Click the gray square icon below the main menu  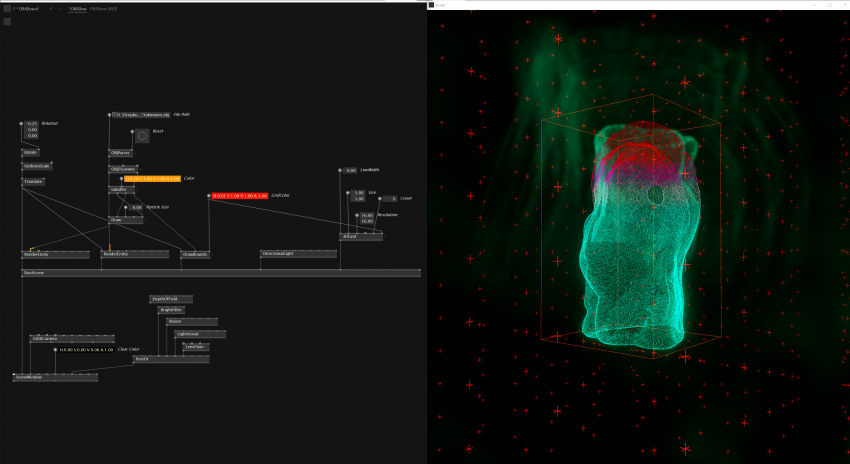tap(7, 22)
